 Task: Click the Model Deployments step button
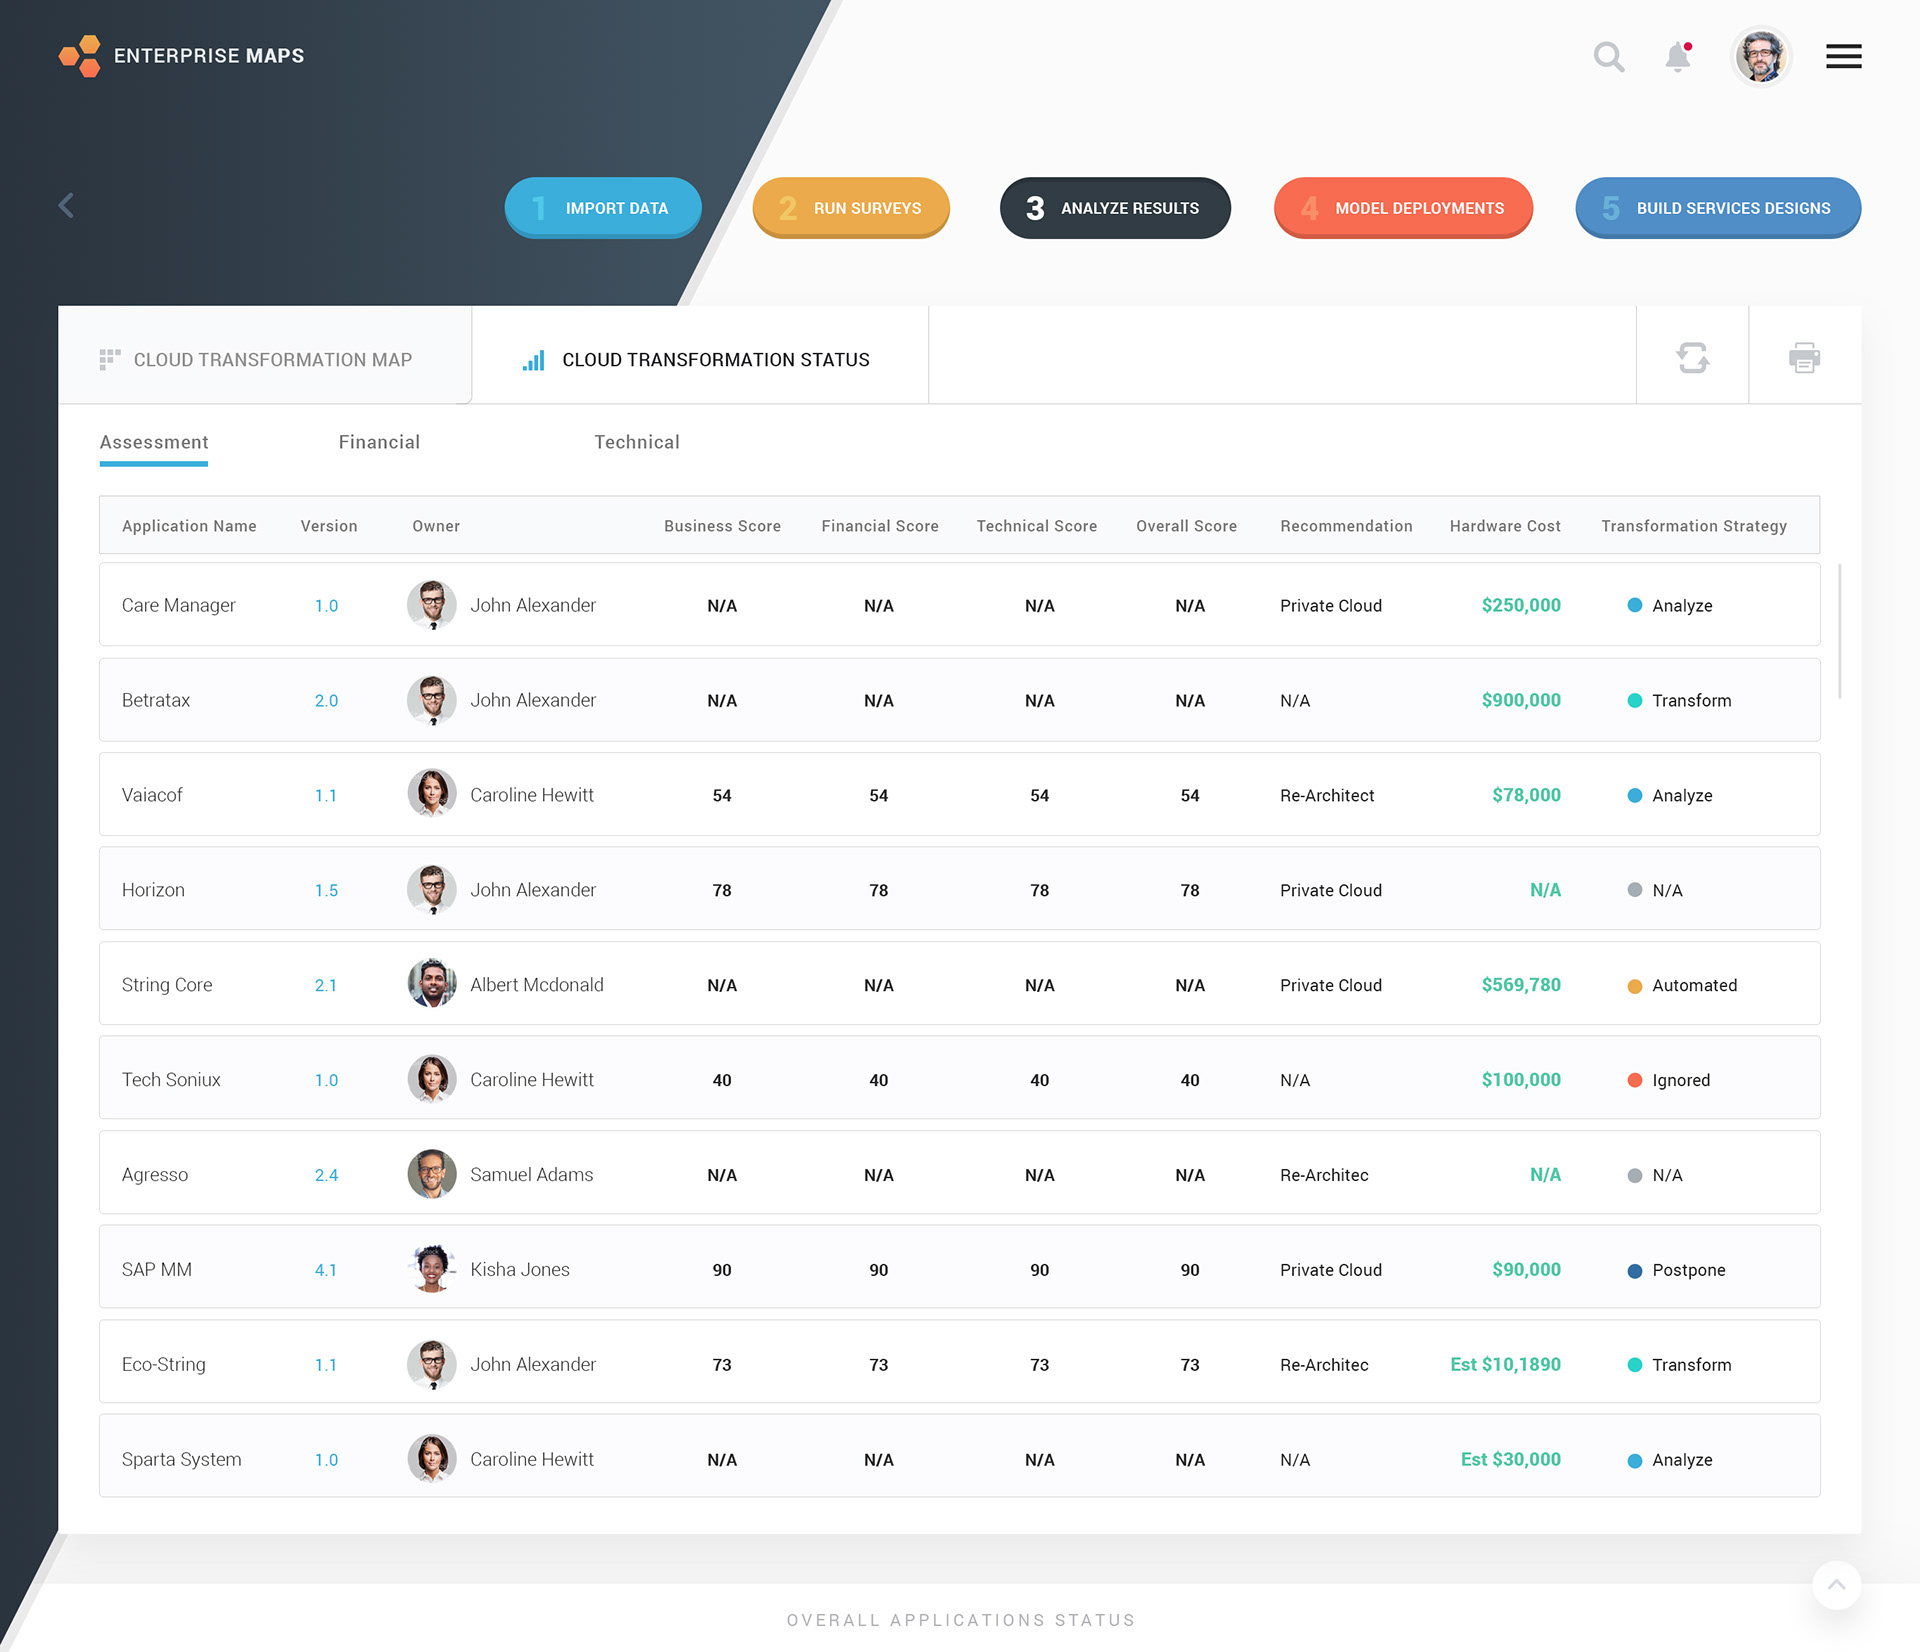pyautogui.click(x=1403, y=208)
